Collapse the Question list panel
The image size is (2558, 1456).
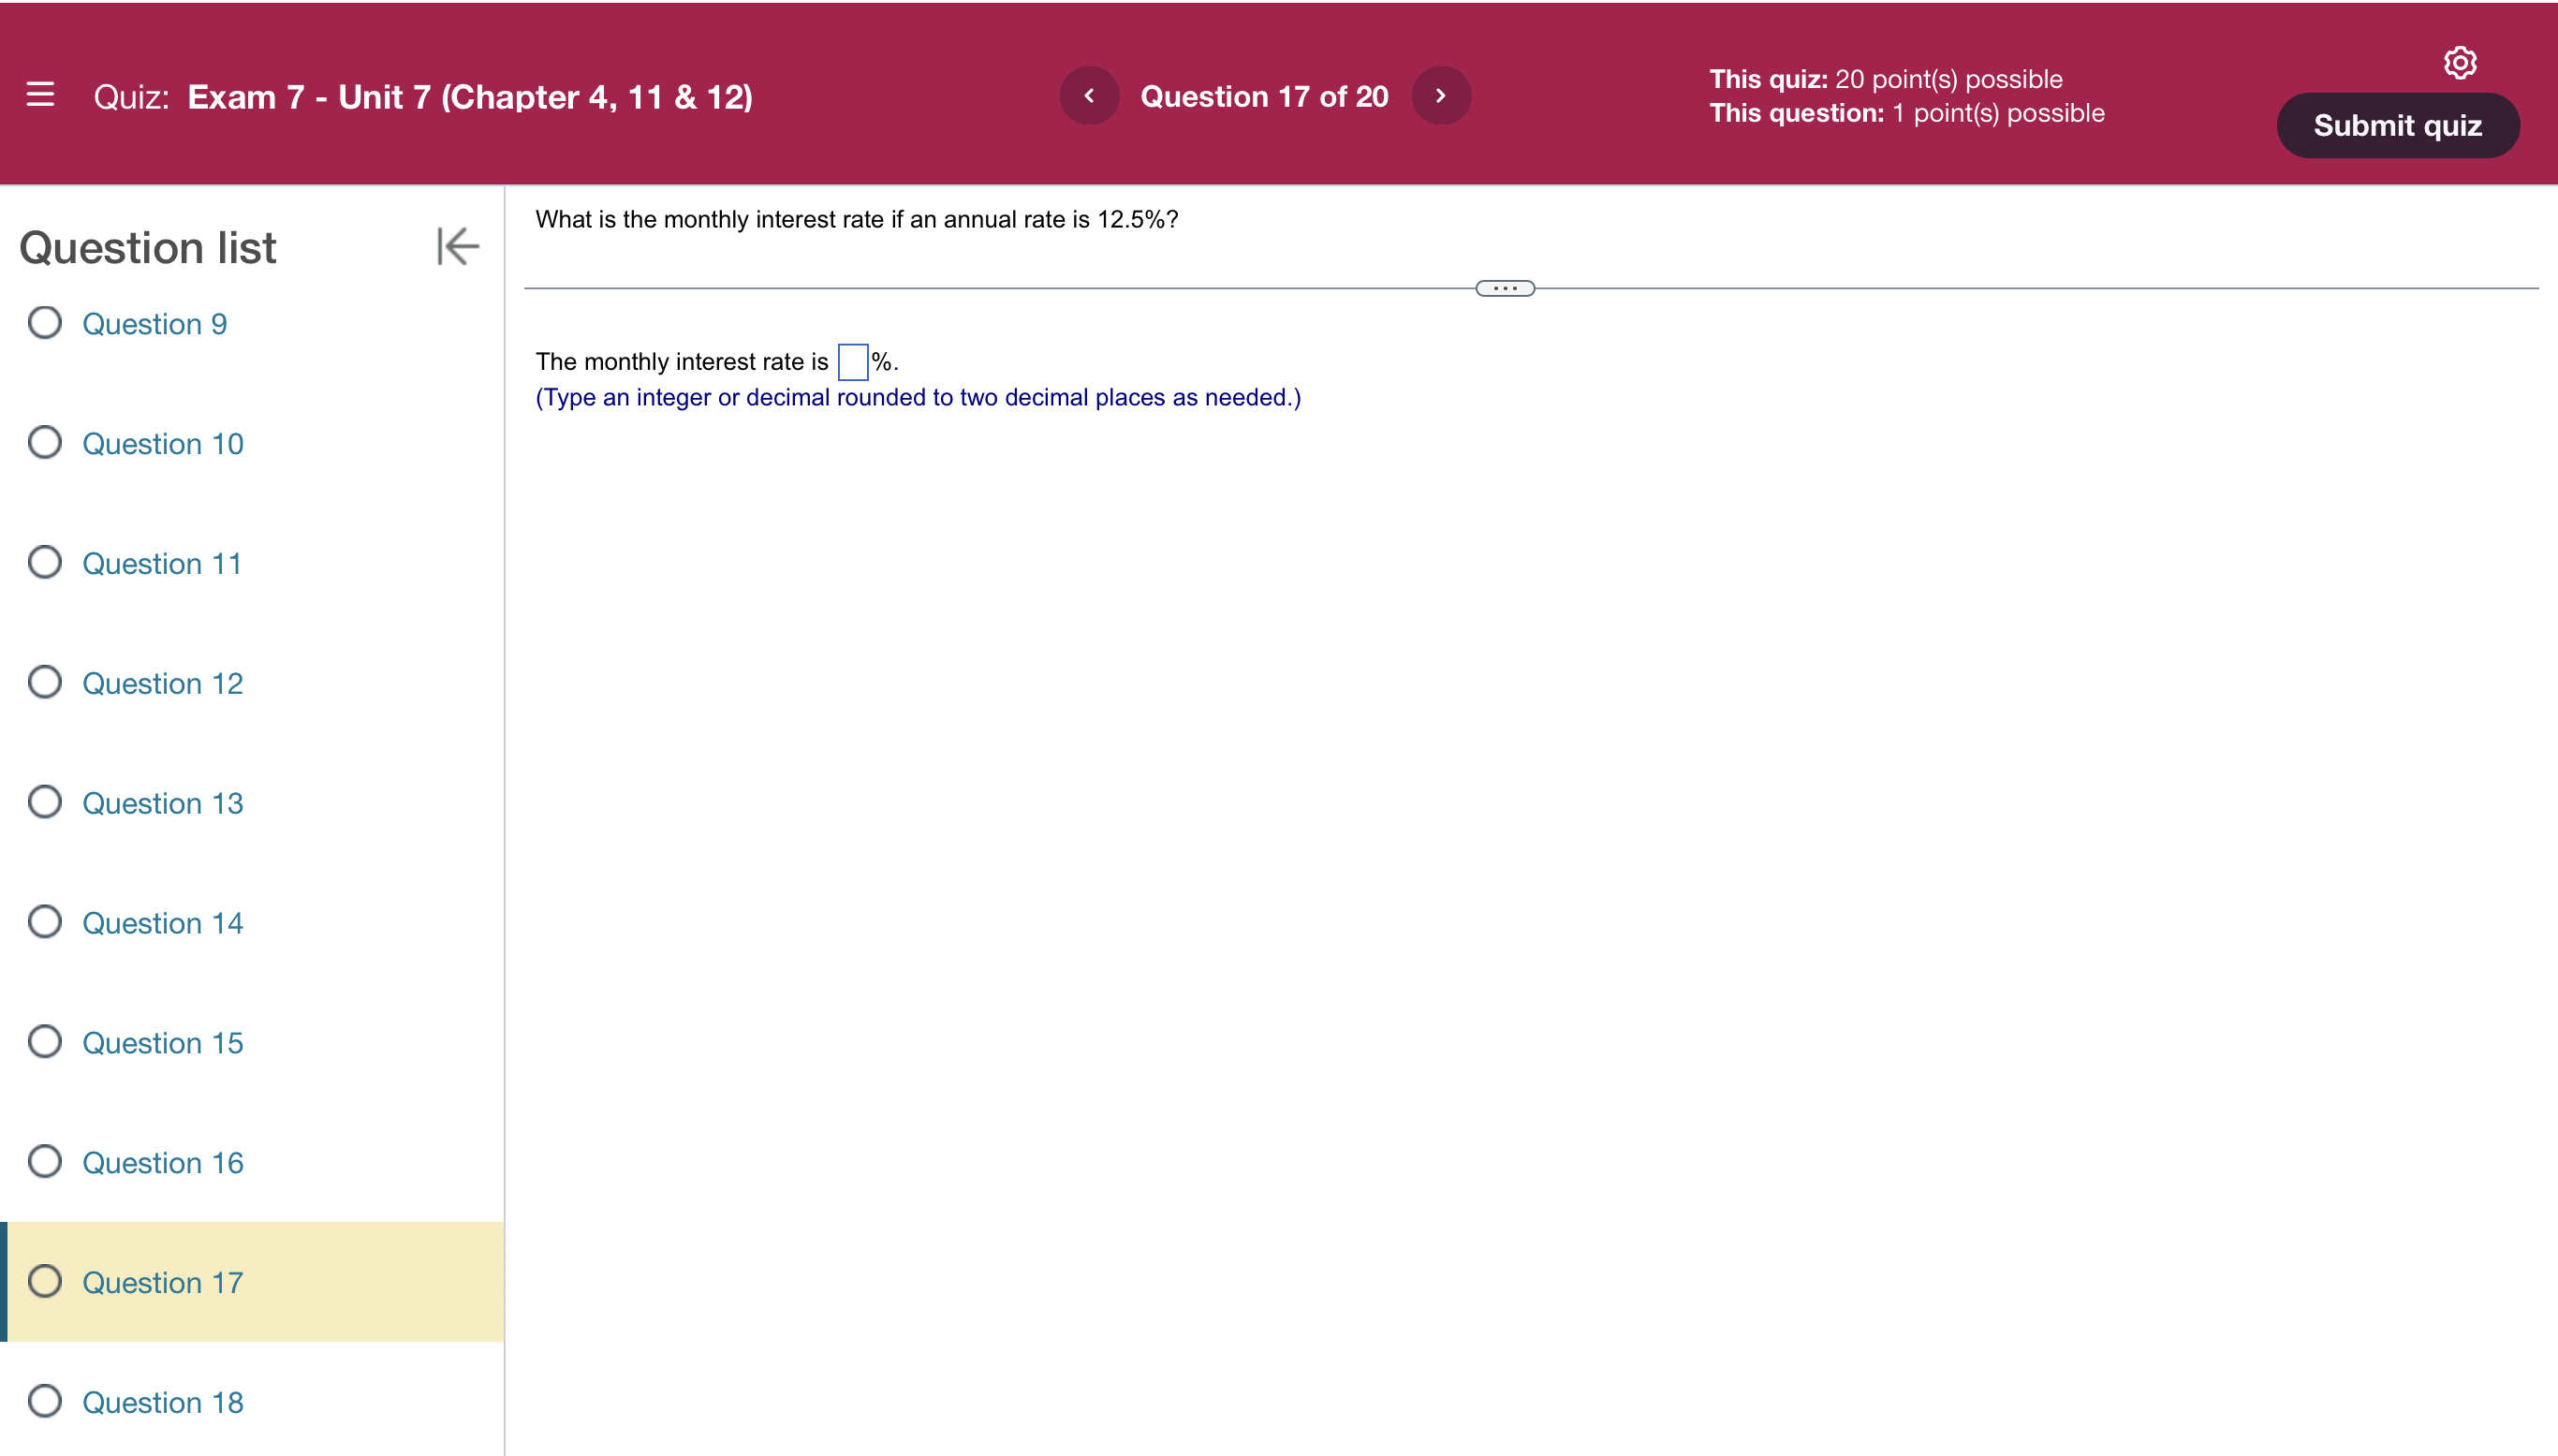[457, 246]
